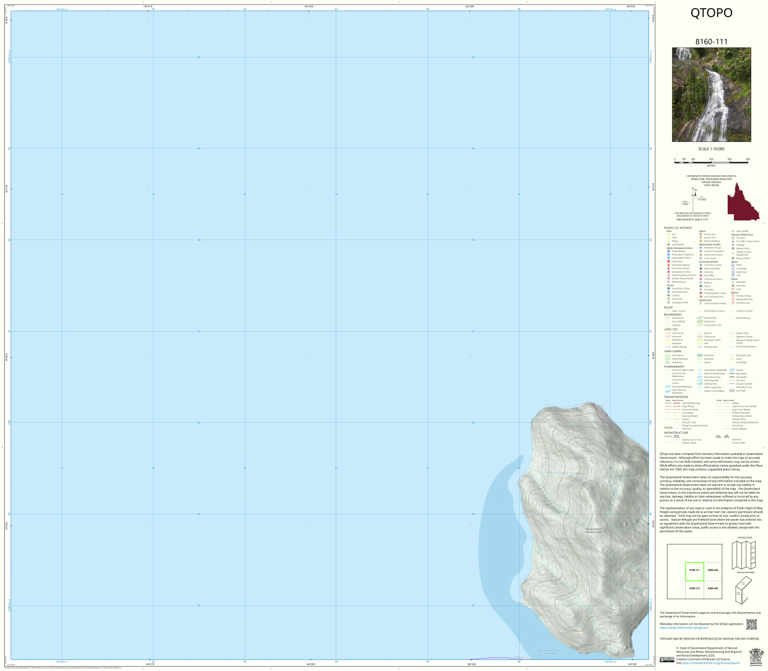Viewport: 768px width, 671px height.
Task: Click the QTOPO title heading
Action: (x=711, y=13)
